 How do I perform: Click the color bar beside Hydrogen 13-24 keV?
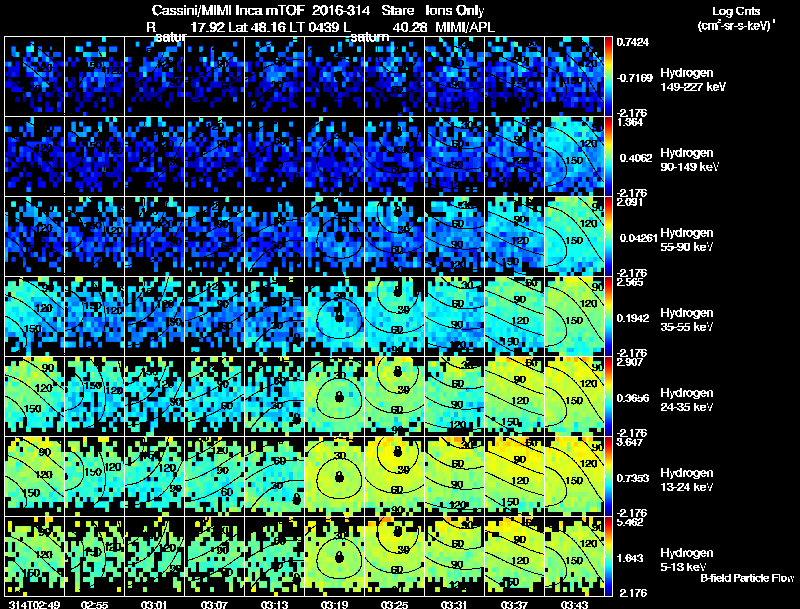pyautogui.click(x=608, y=477)
